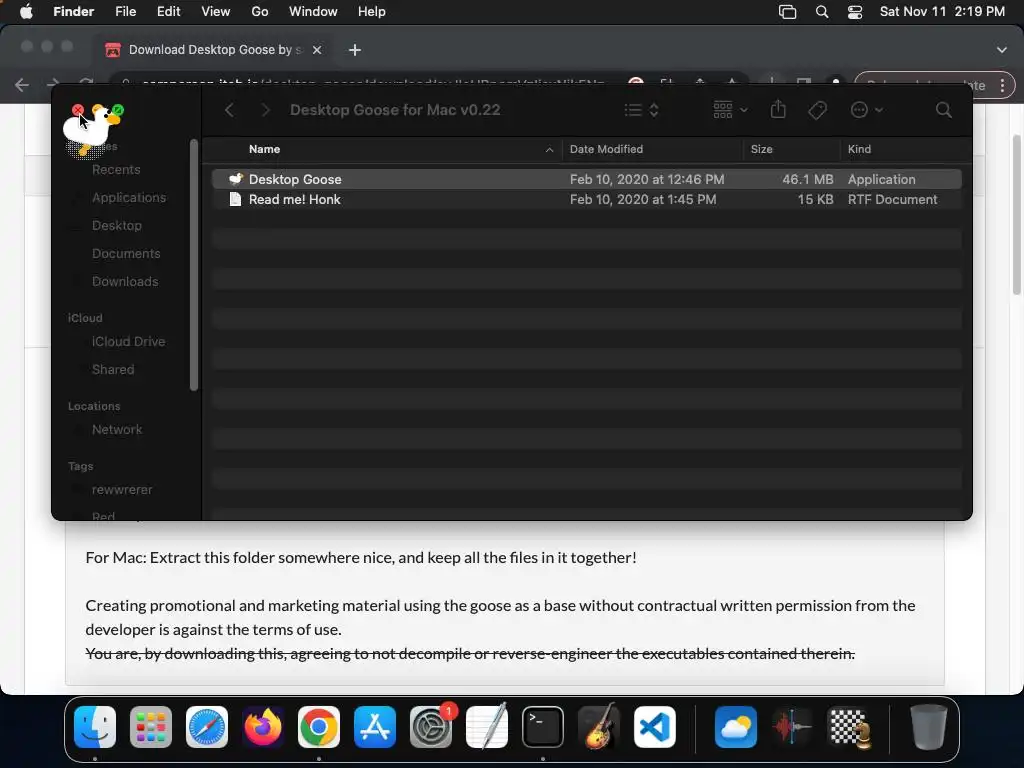Go back in Finder window
The width and height of the screenshot is (1024, 768).
pos(229,110)
